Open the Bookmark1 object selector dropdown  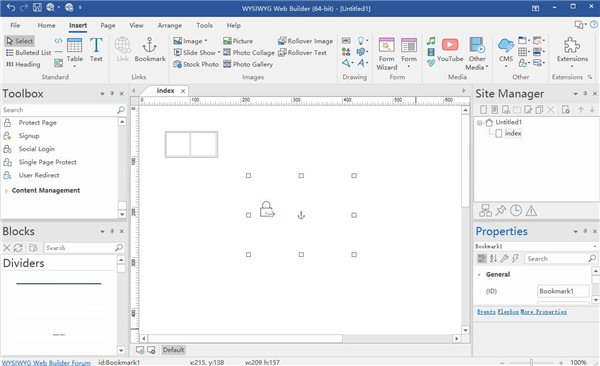point(595,246)
